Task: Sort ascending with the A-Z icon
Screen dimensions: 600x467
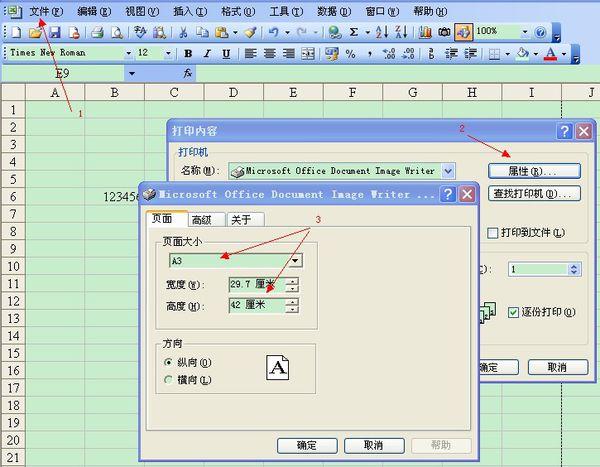Action: click(382, 33)
